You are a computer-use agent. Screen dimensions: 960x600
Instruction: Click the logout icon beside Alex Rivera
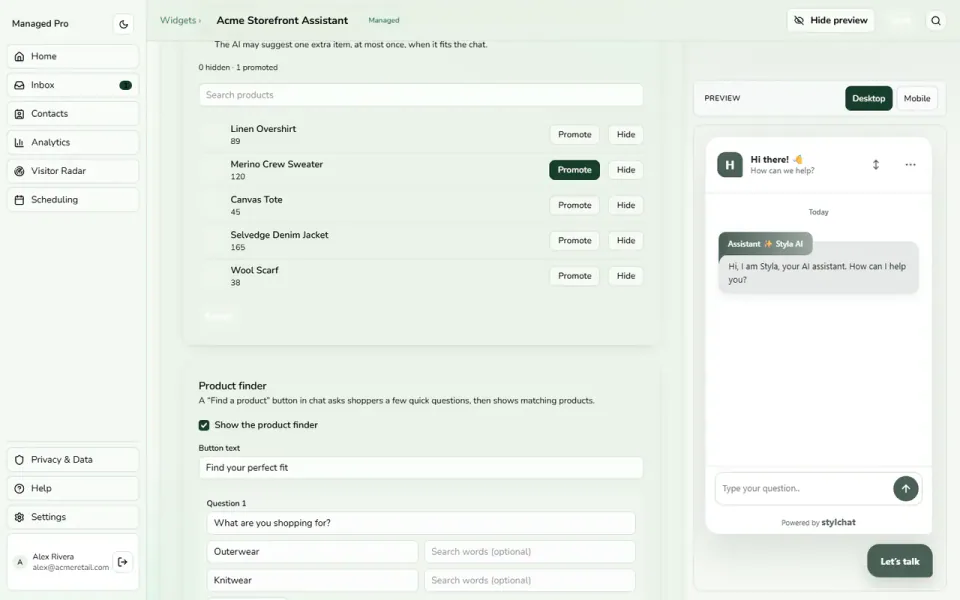[x=122, y=561]
